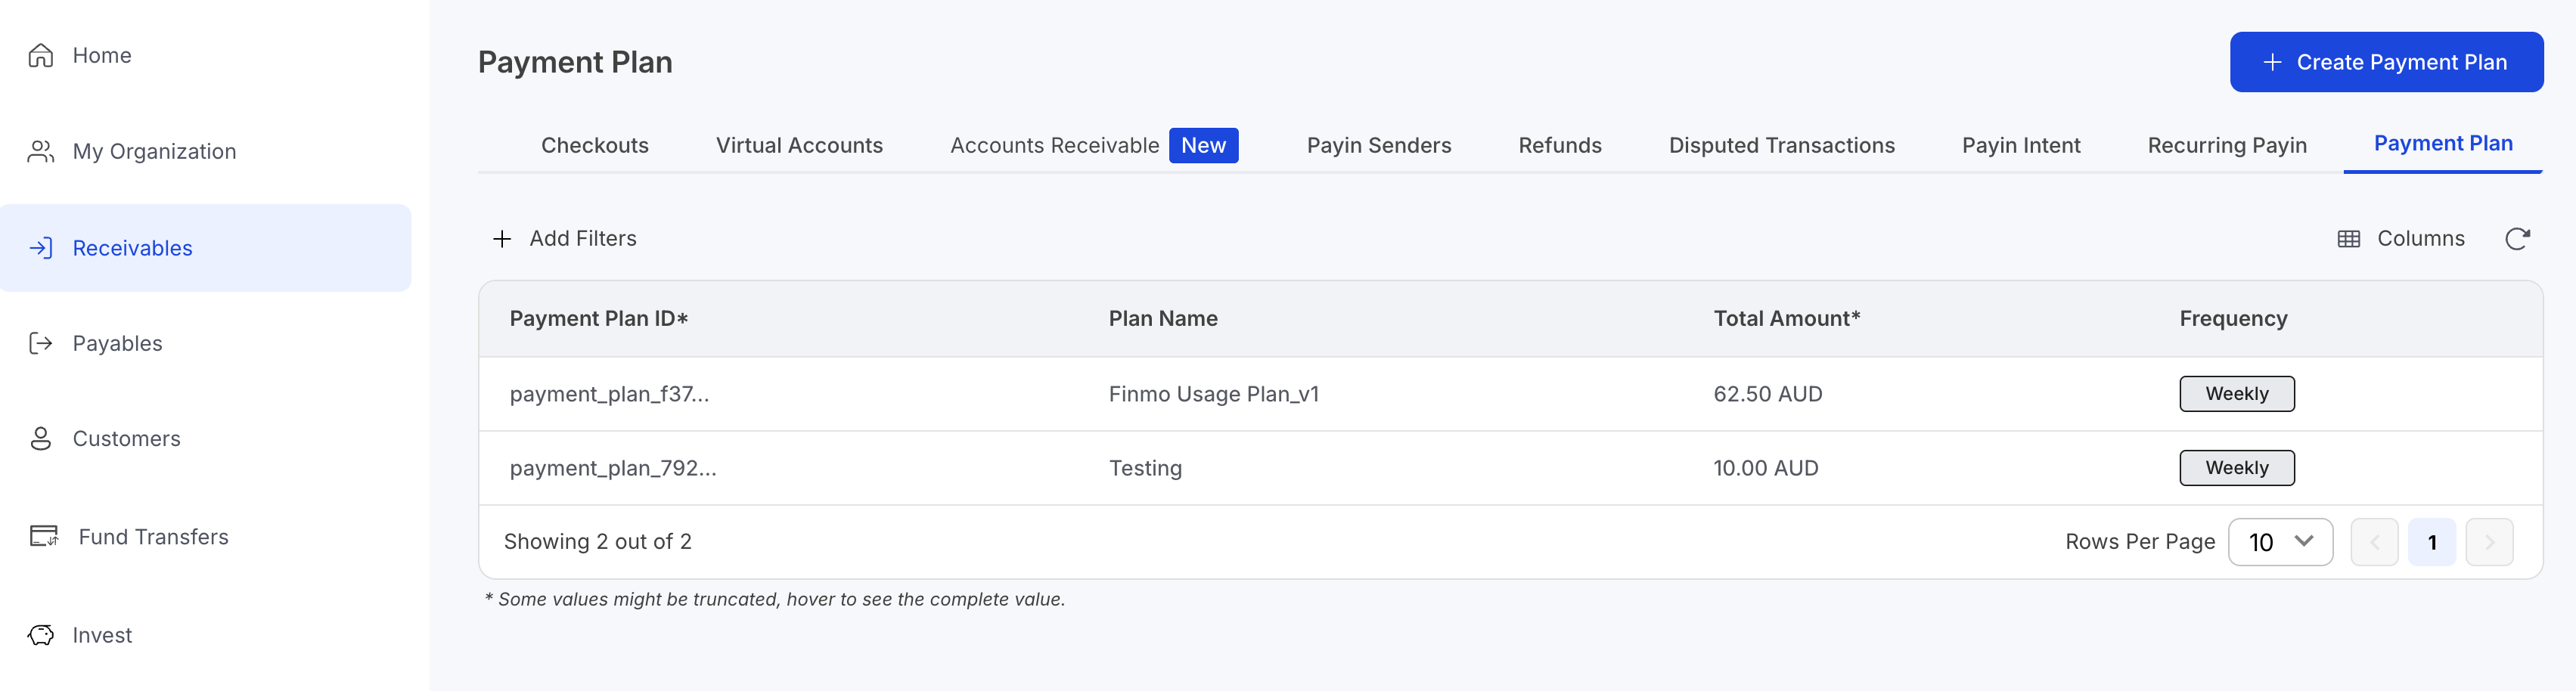Screen dimensions: 2576x691
Task: Click the Home house icon
Action: (41, 55)
